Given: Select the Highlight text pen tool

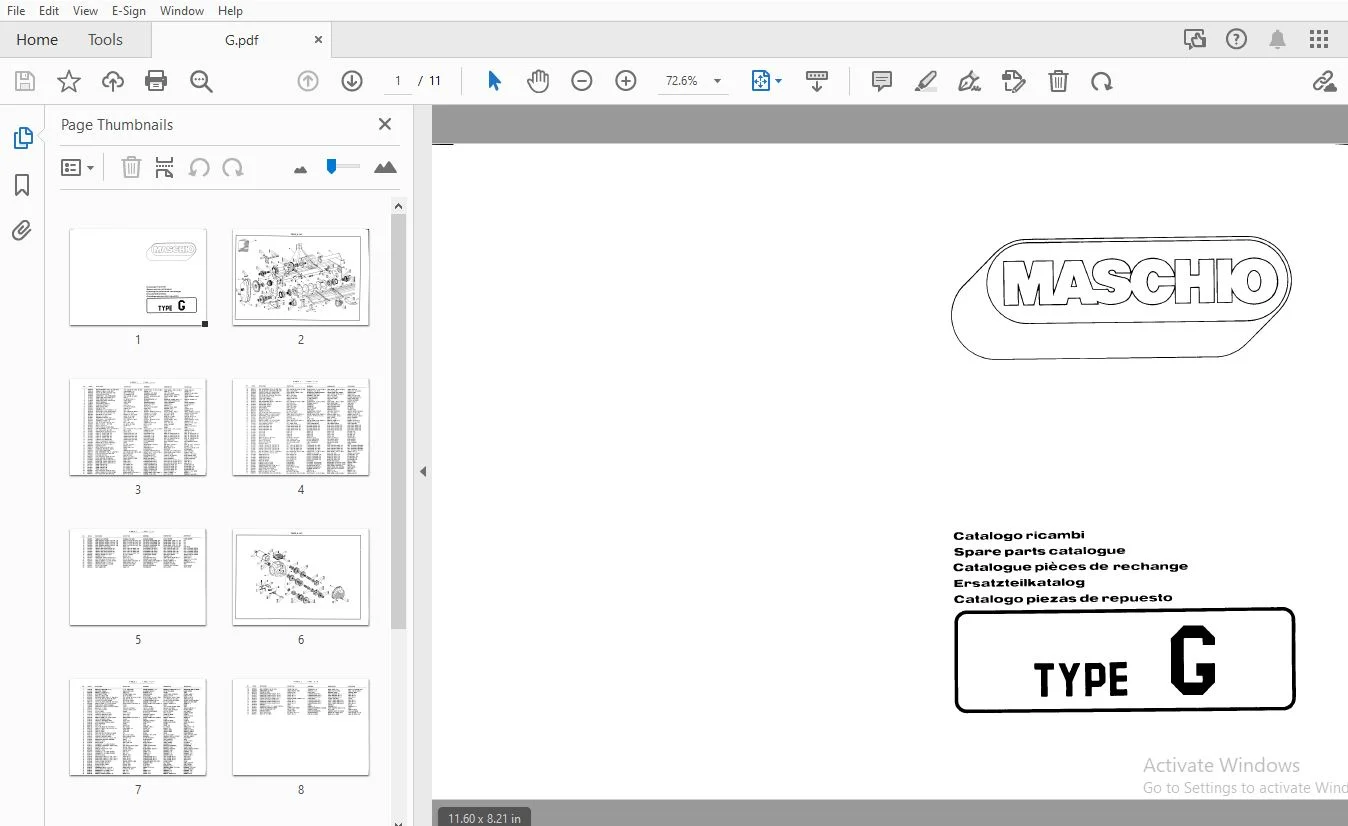Looking at the screenshot, I should 926,81.
